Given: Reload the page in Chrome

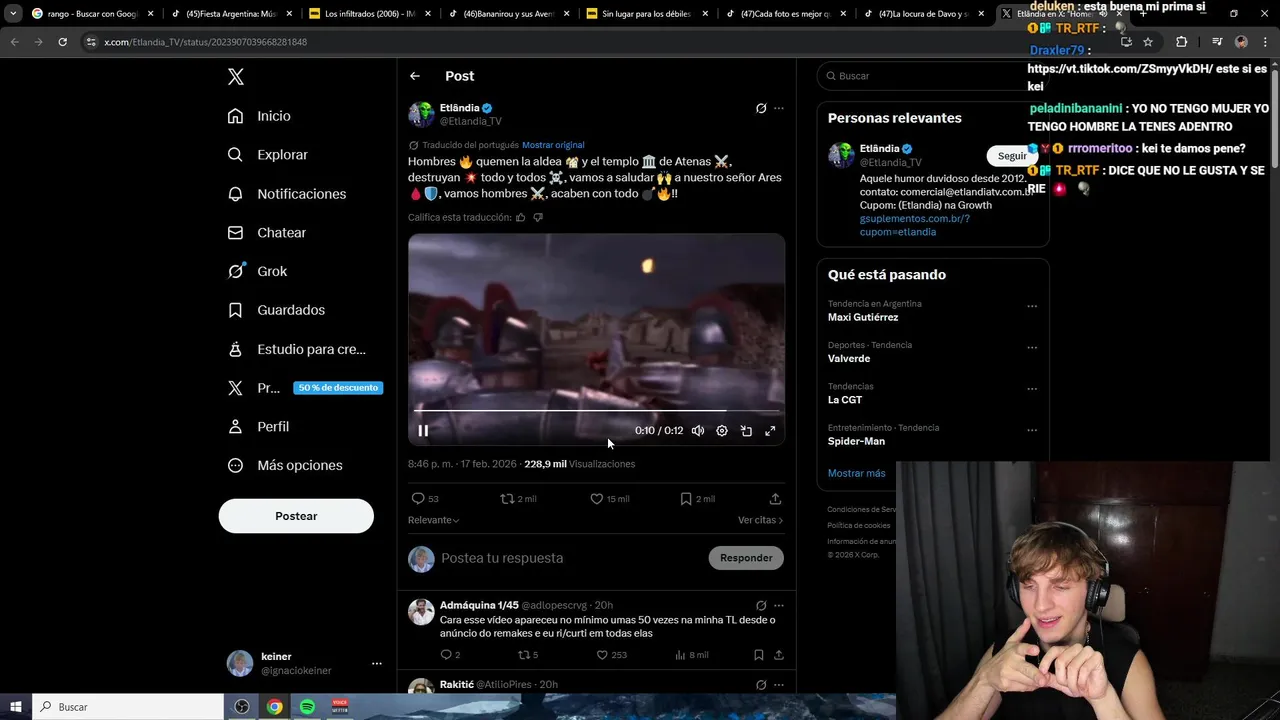Looking at the screenshot, I should 62,42.
